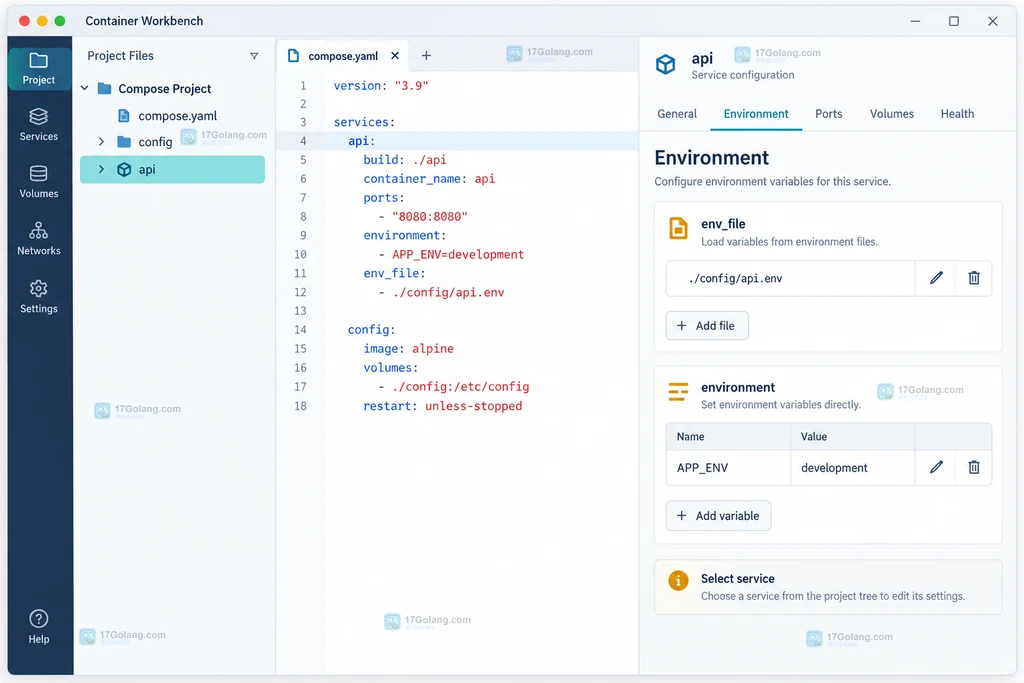Open the Volumes section in sidebar

tap(39, 182)
